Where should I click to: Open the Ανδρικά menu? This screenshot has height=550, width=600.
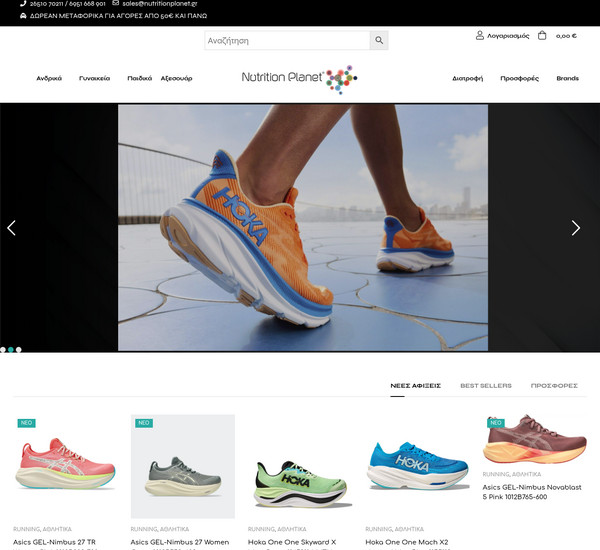point(49,78)
